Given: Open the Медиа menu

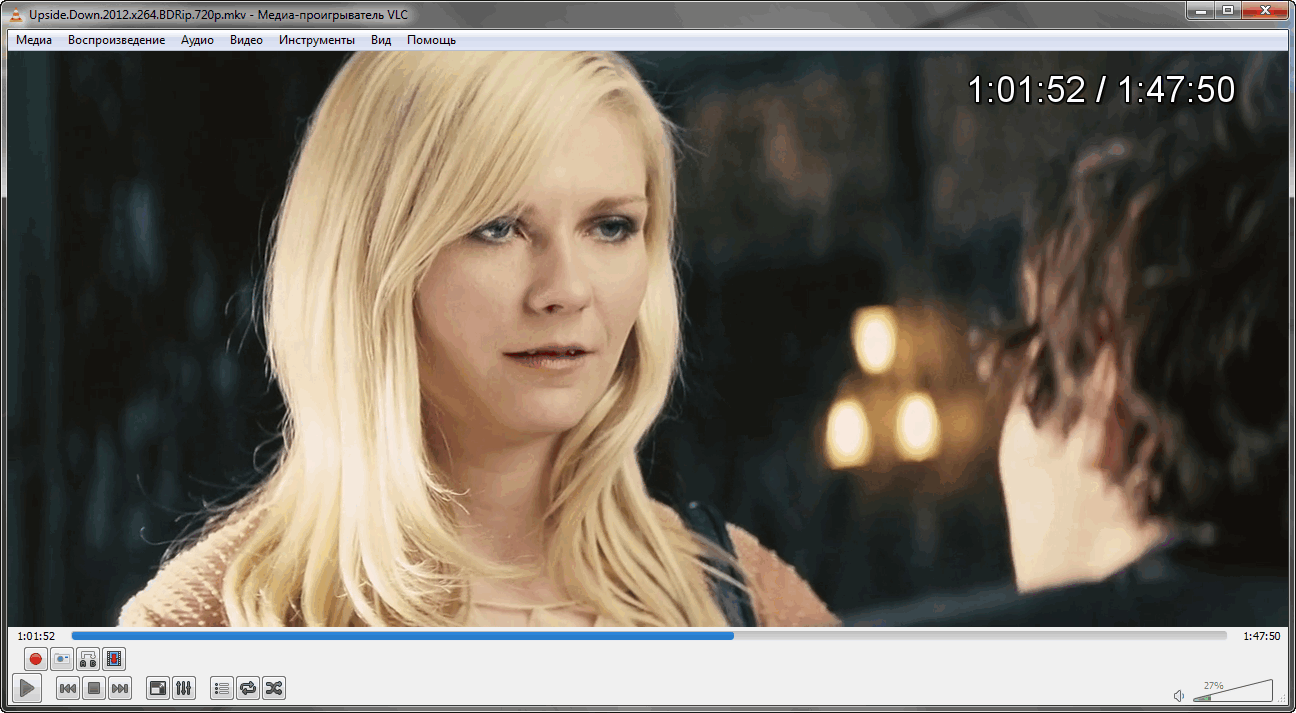Looking at the screenshot, I should (34, 40).
